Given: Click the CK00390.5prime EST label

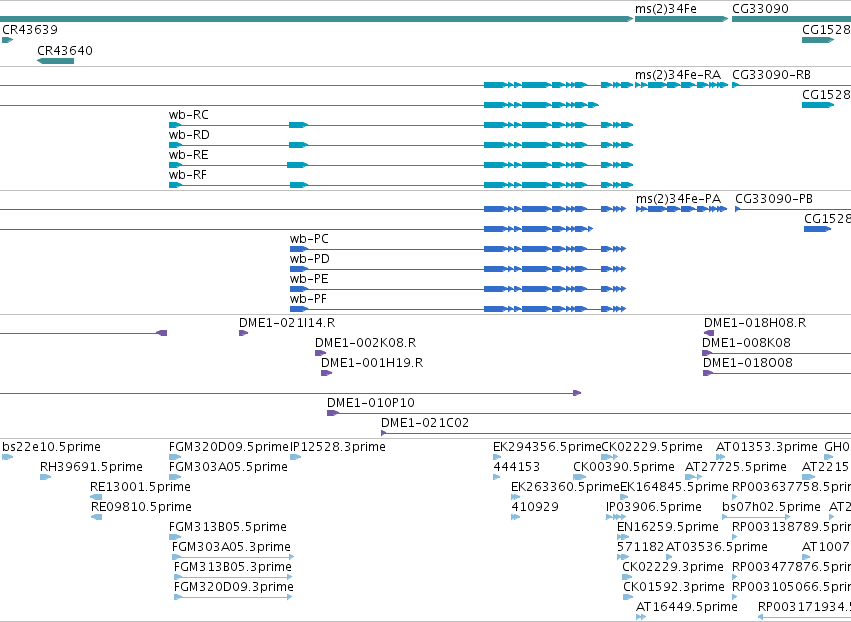Looking at the screenshot, I should (624, 467).
